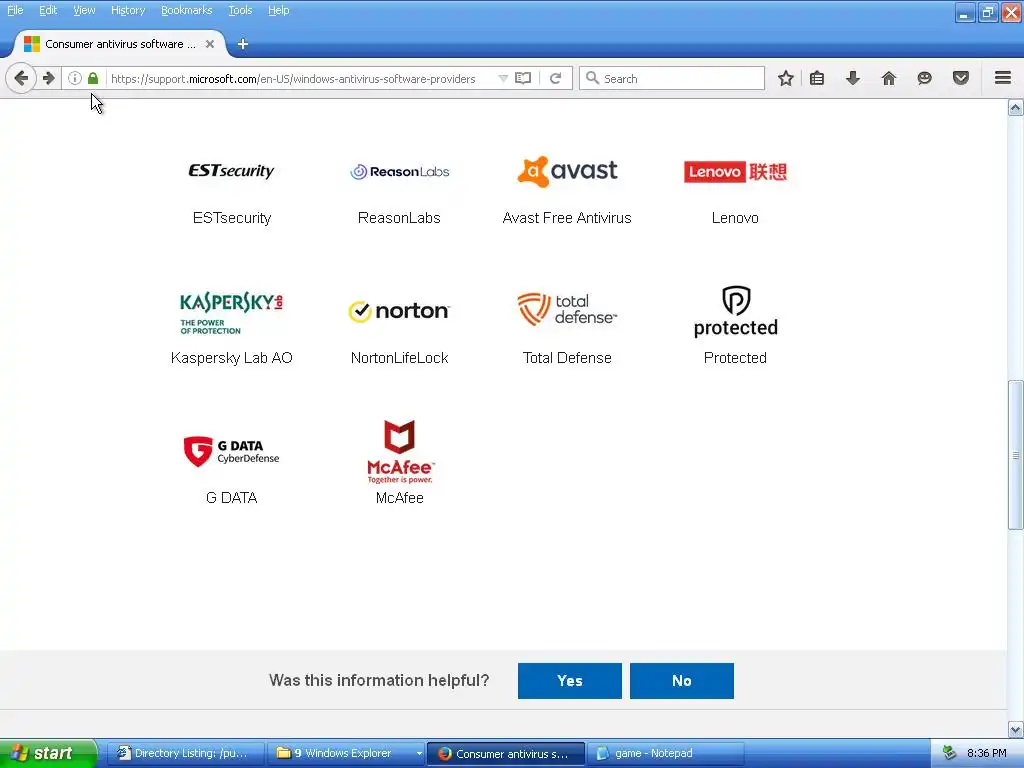Show bookmarks list icon

817,78
